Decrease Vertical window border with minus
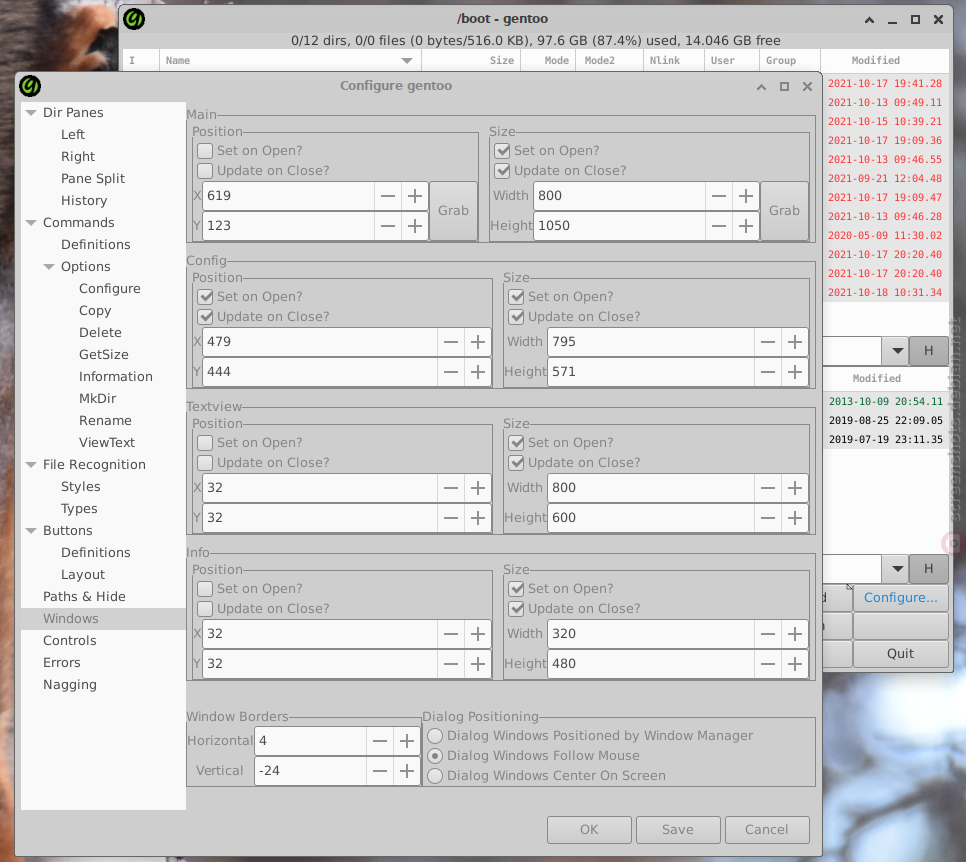Screen dimensions: 966x862 [x=380, y=771]
